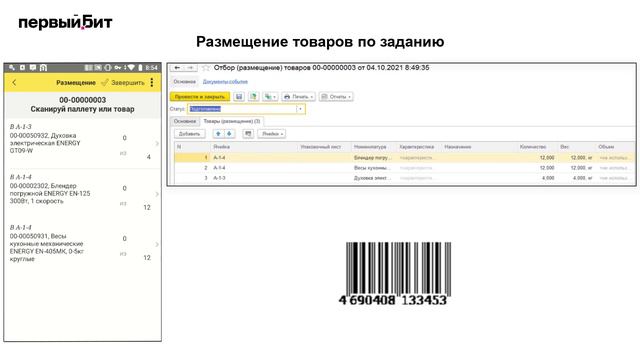640x360 pixels.
Task: Switch to Товары (размещение) (3) tab
Action: point(232,121)
